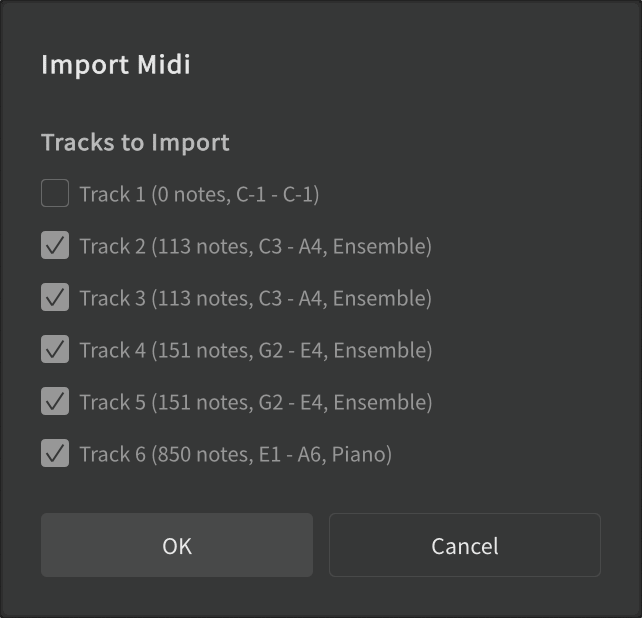Click the "Track 4 (151 notes" label text

pyautogui.click(x=255, y=350)
